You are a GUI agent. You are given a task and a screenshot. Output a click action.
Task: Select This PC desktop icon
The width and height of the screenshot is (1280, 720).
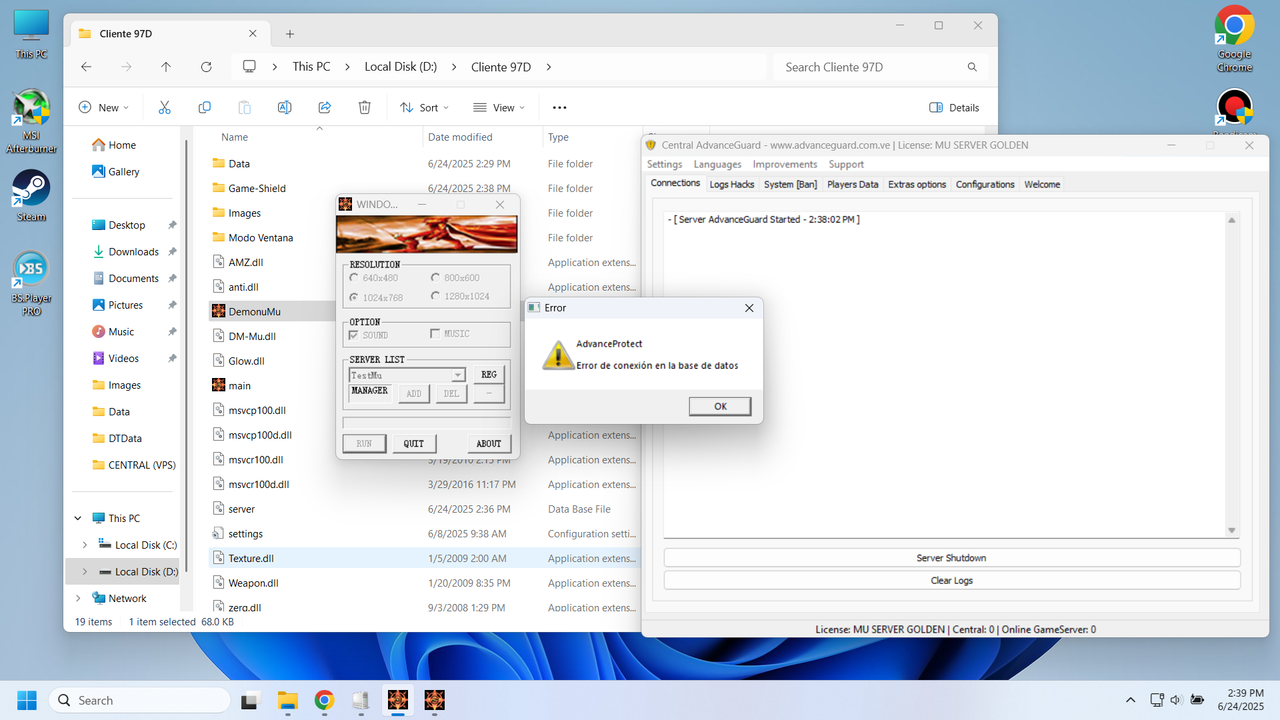pyautogui.click(x=31, y=34)
